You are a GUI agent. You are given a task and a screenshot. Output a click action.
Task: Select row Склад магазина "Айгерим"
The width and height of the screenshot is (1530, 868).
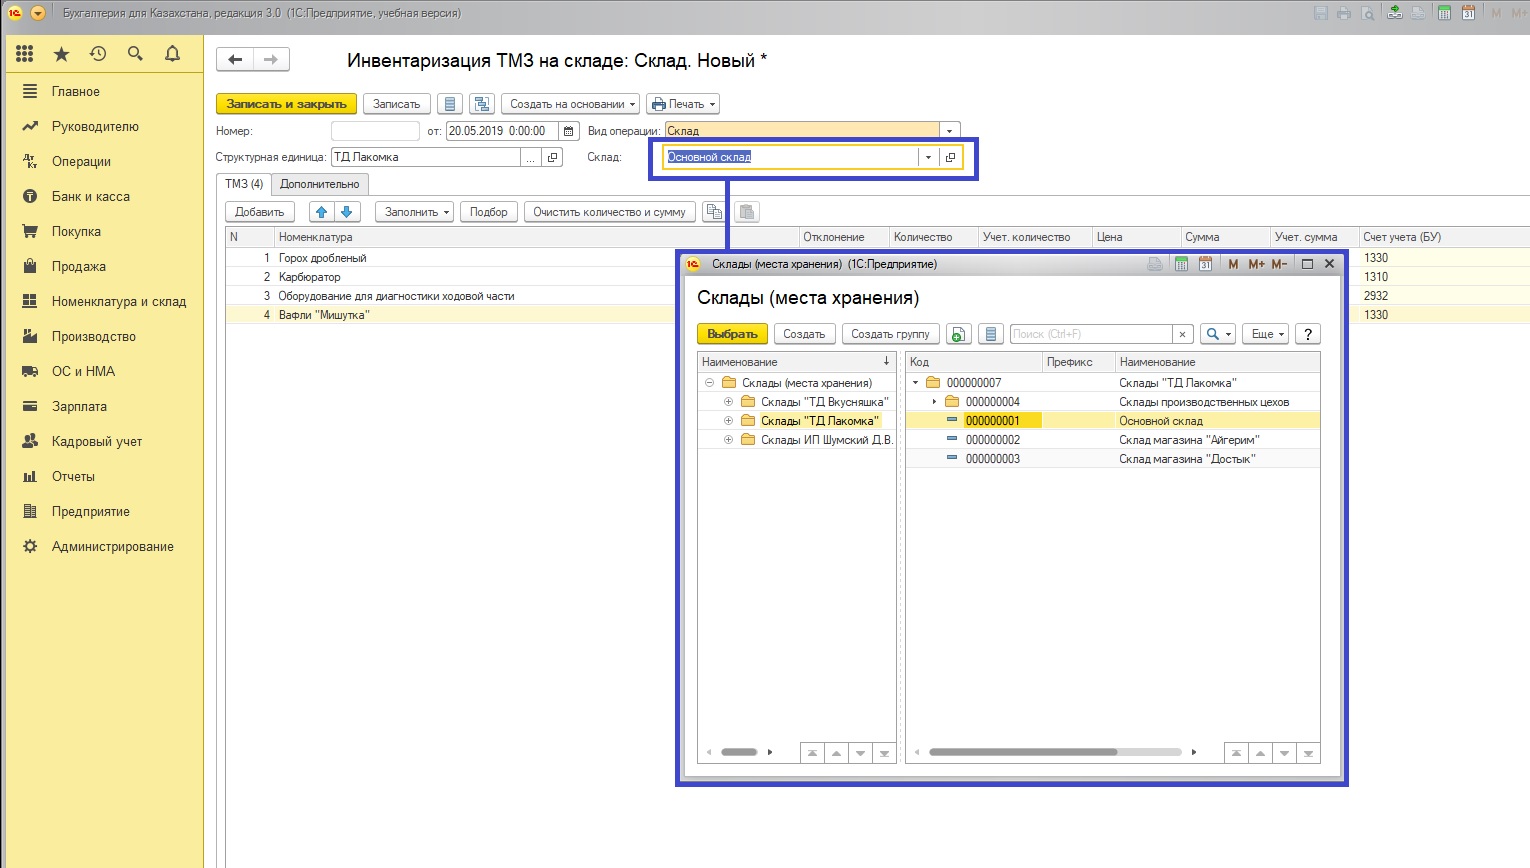[1113, 440]
